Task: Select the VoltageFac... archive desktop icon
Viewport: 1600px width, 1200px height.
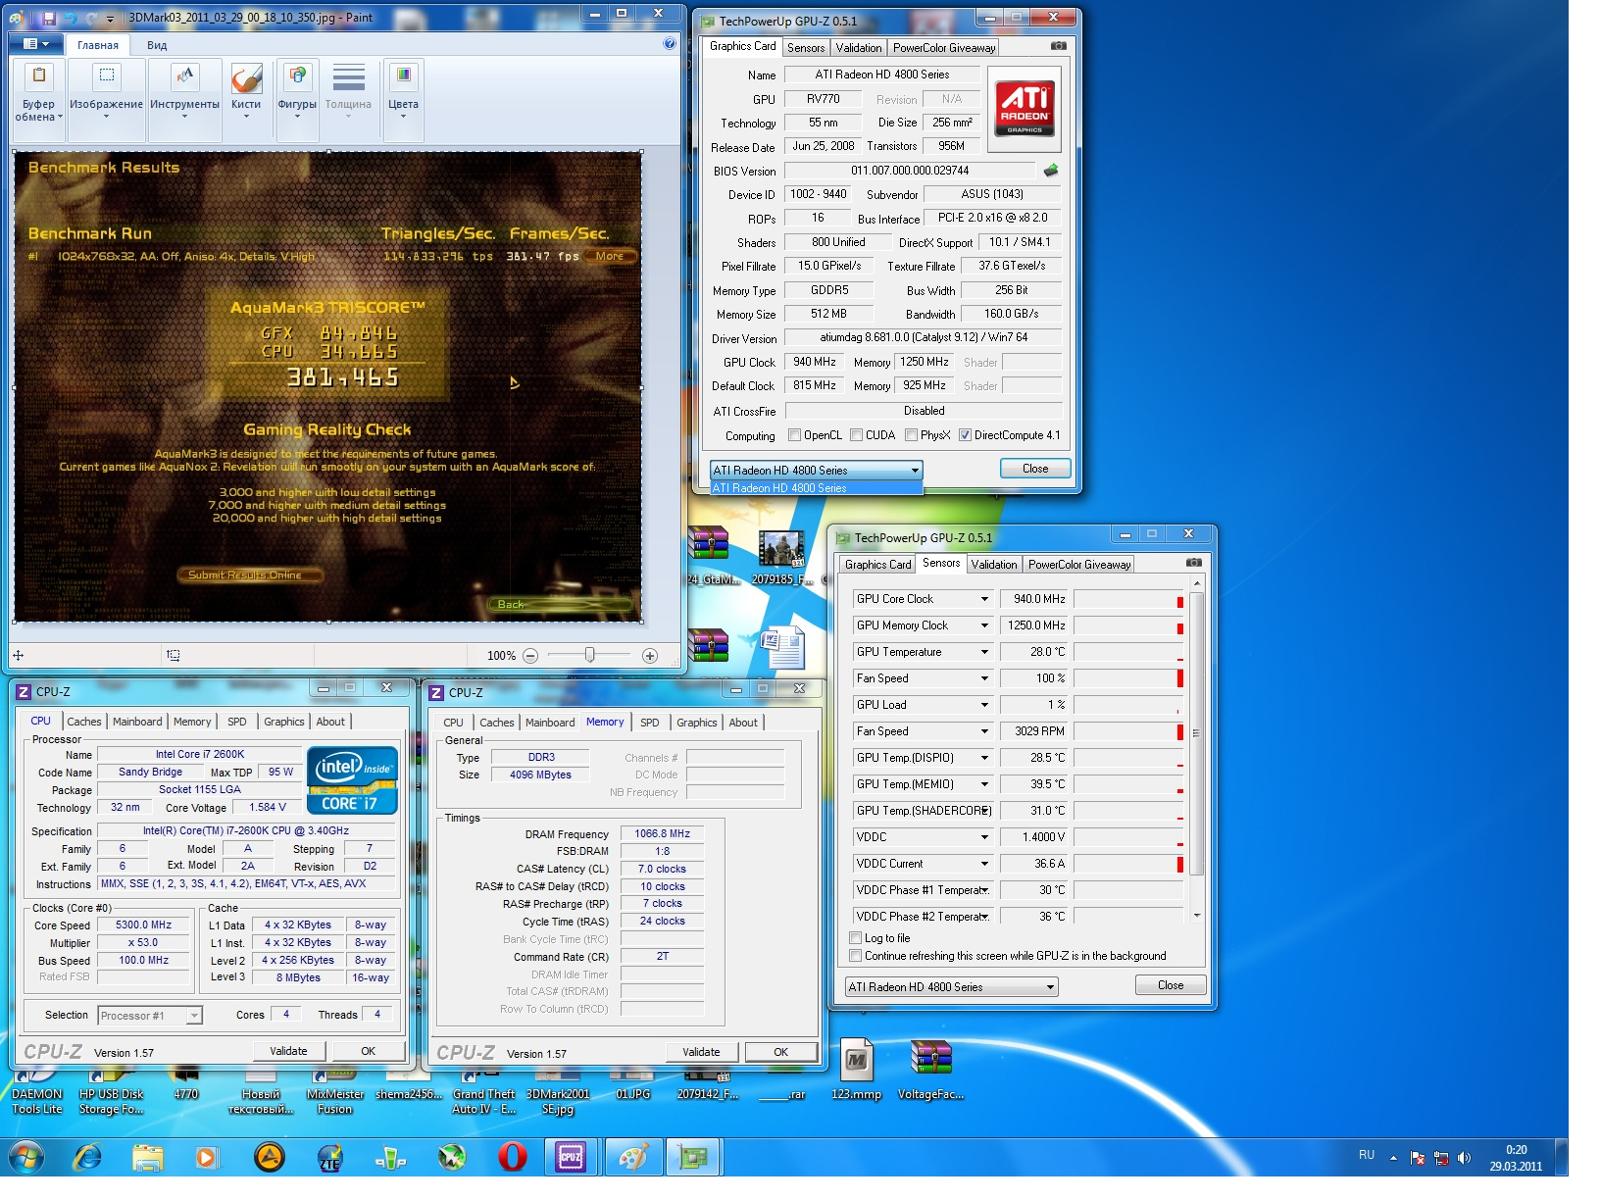Action: point(931,1072)
